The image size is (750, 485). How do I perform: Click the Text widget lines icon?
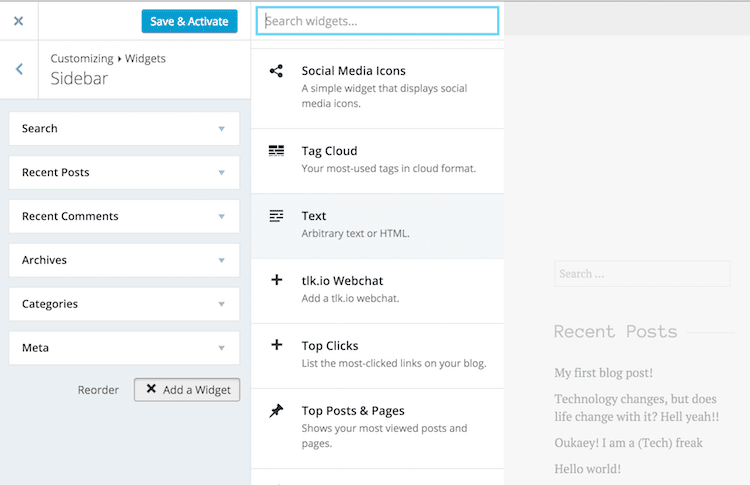276,216
